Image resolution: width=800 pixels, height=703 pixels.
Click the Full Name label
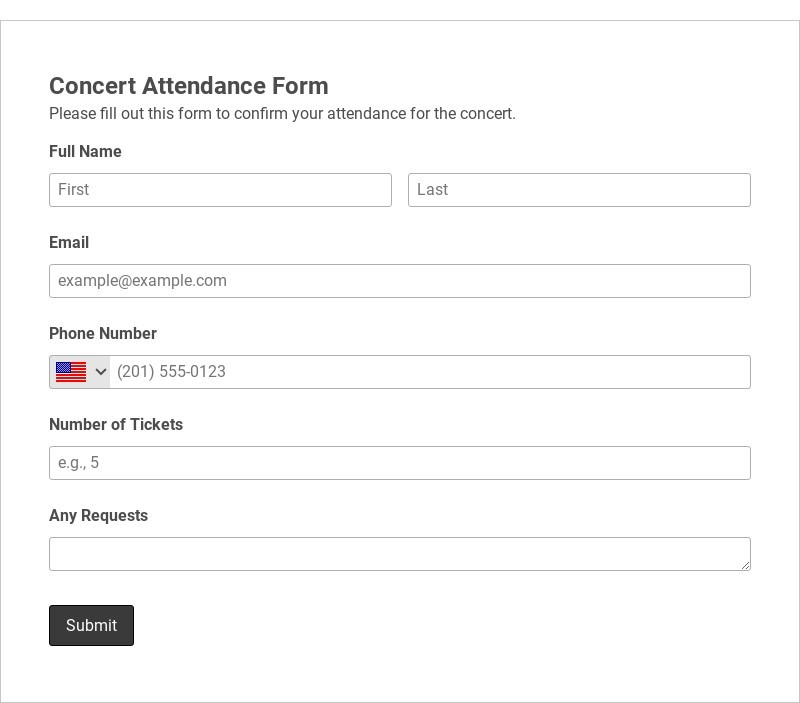coord(85,152)
